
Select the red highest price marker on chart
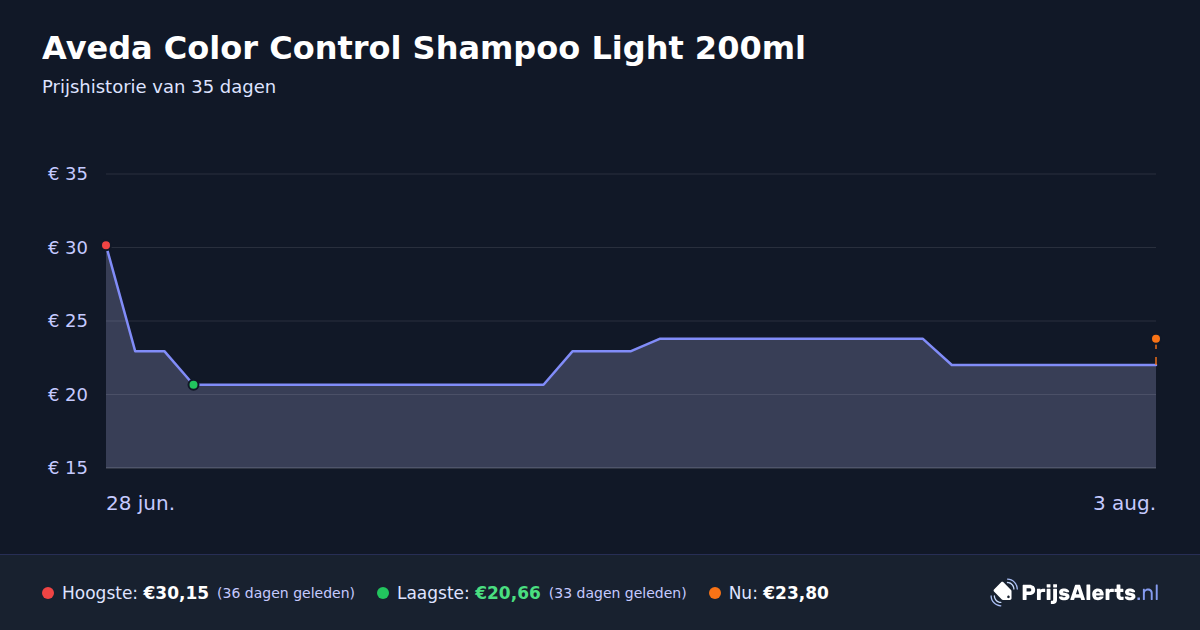tap(106, 245)
